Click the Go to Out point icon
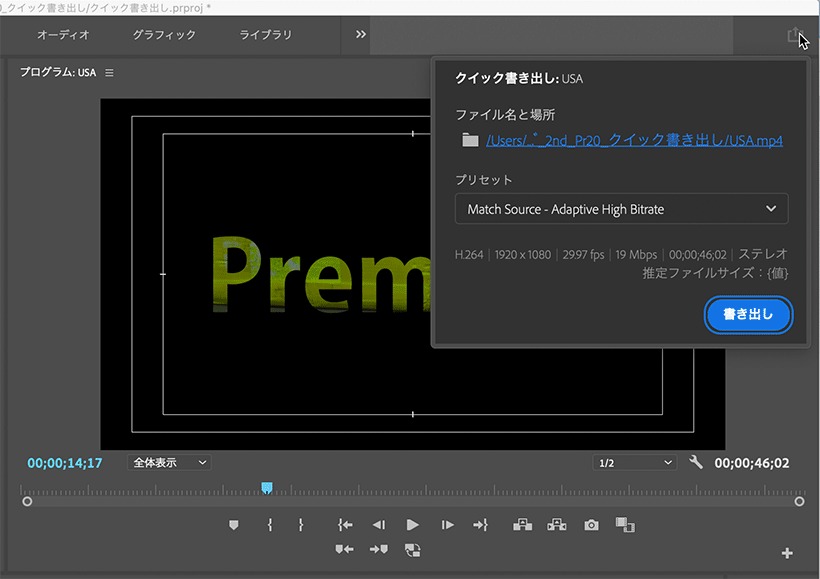 [x=481, y=525]
